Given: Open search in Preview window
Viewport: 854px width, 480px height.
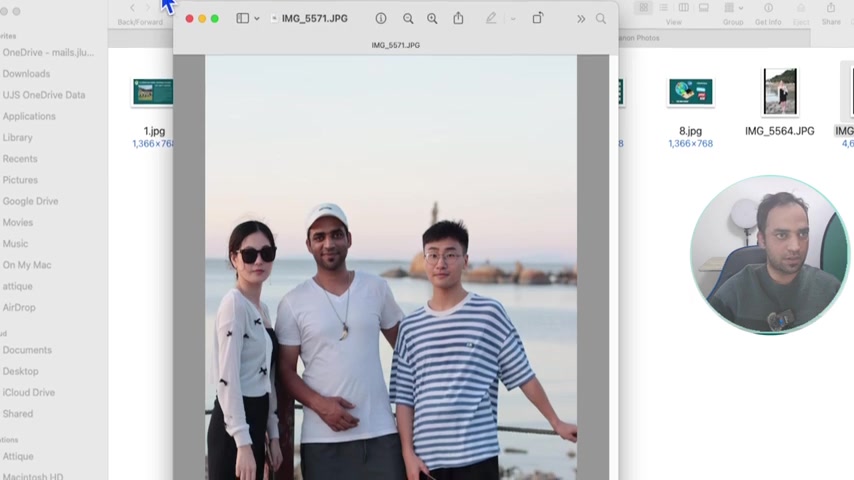Looking at the screenshot, I should point(601,19).
